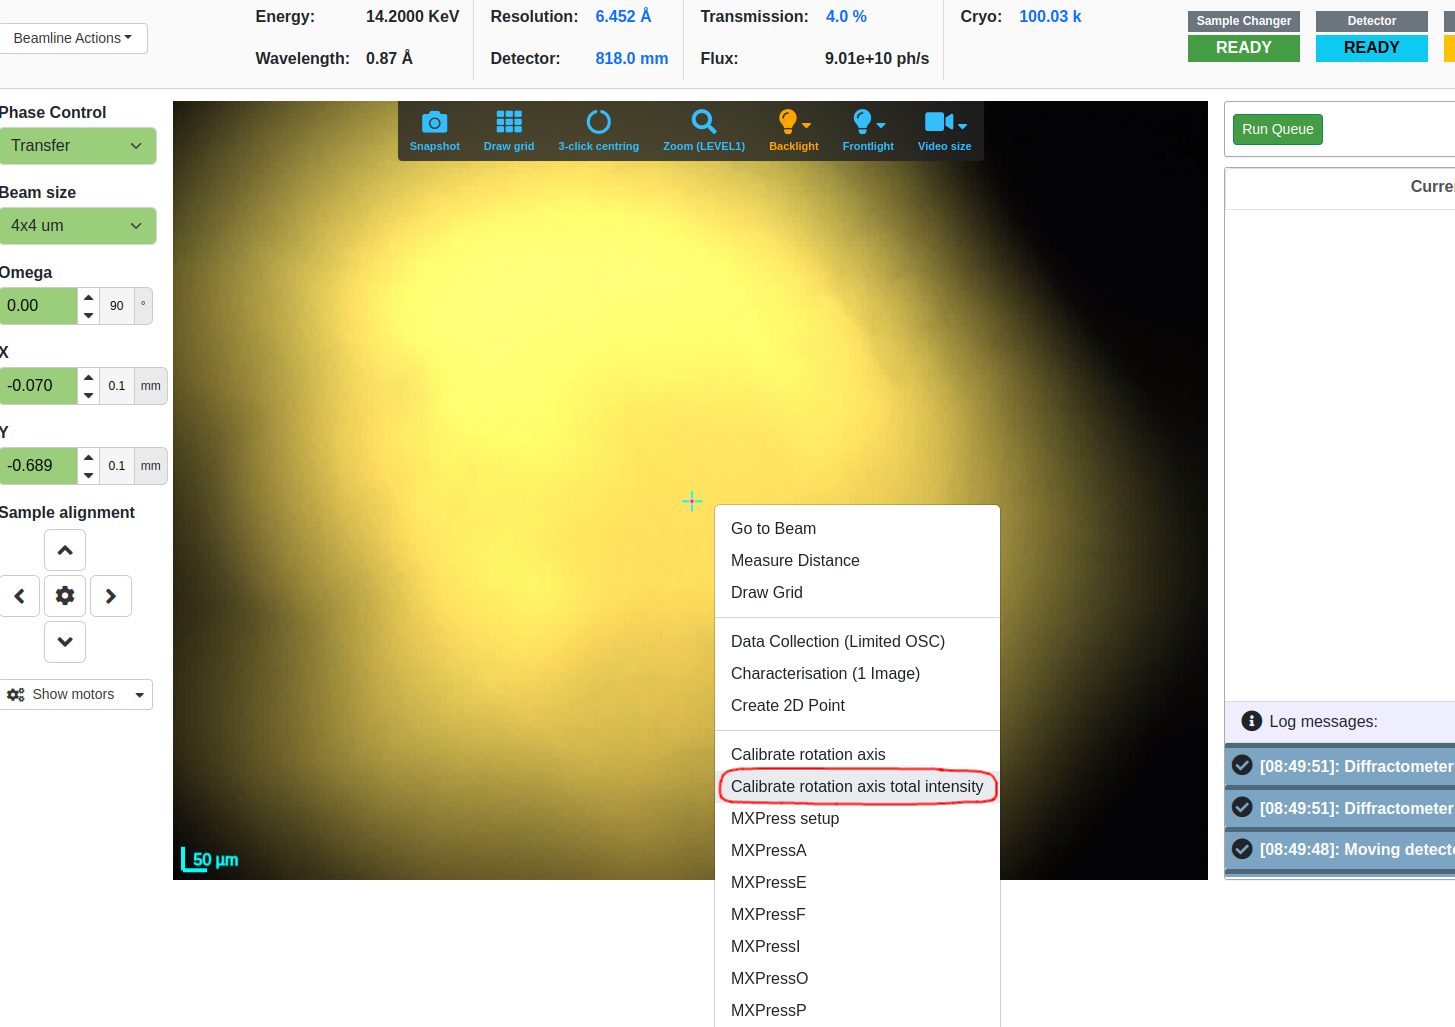This screenshot has height=1027, width=1455.
Task: Toggle the Frontlight bulb
Action: click(x=862, y=123)
